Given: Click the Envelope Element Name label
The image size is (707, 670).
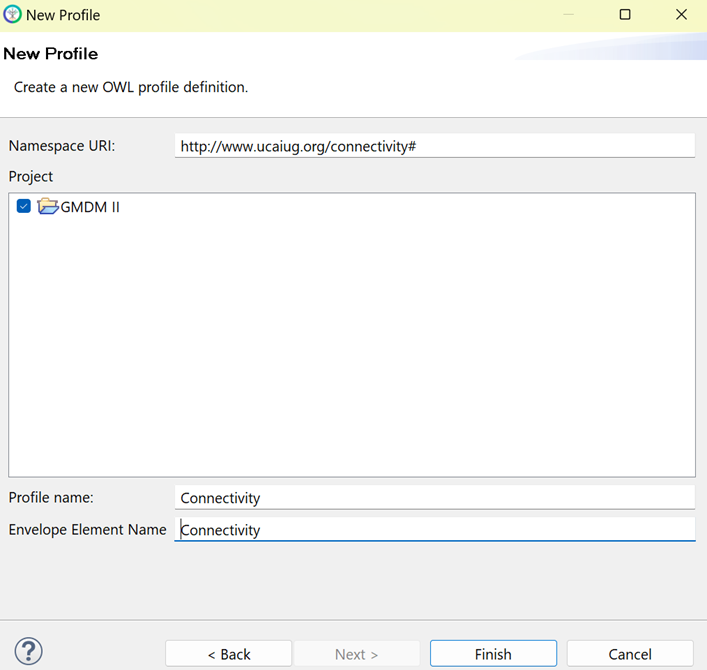Looking at the screenshot, I should (x=87, y=529).
